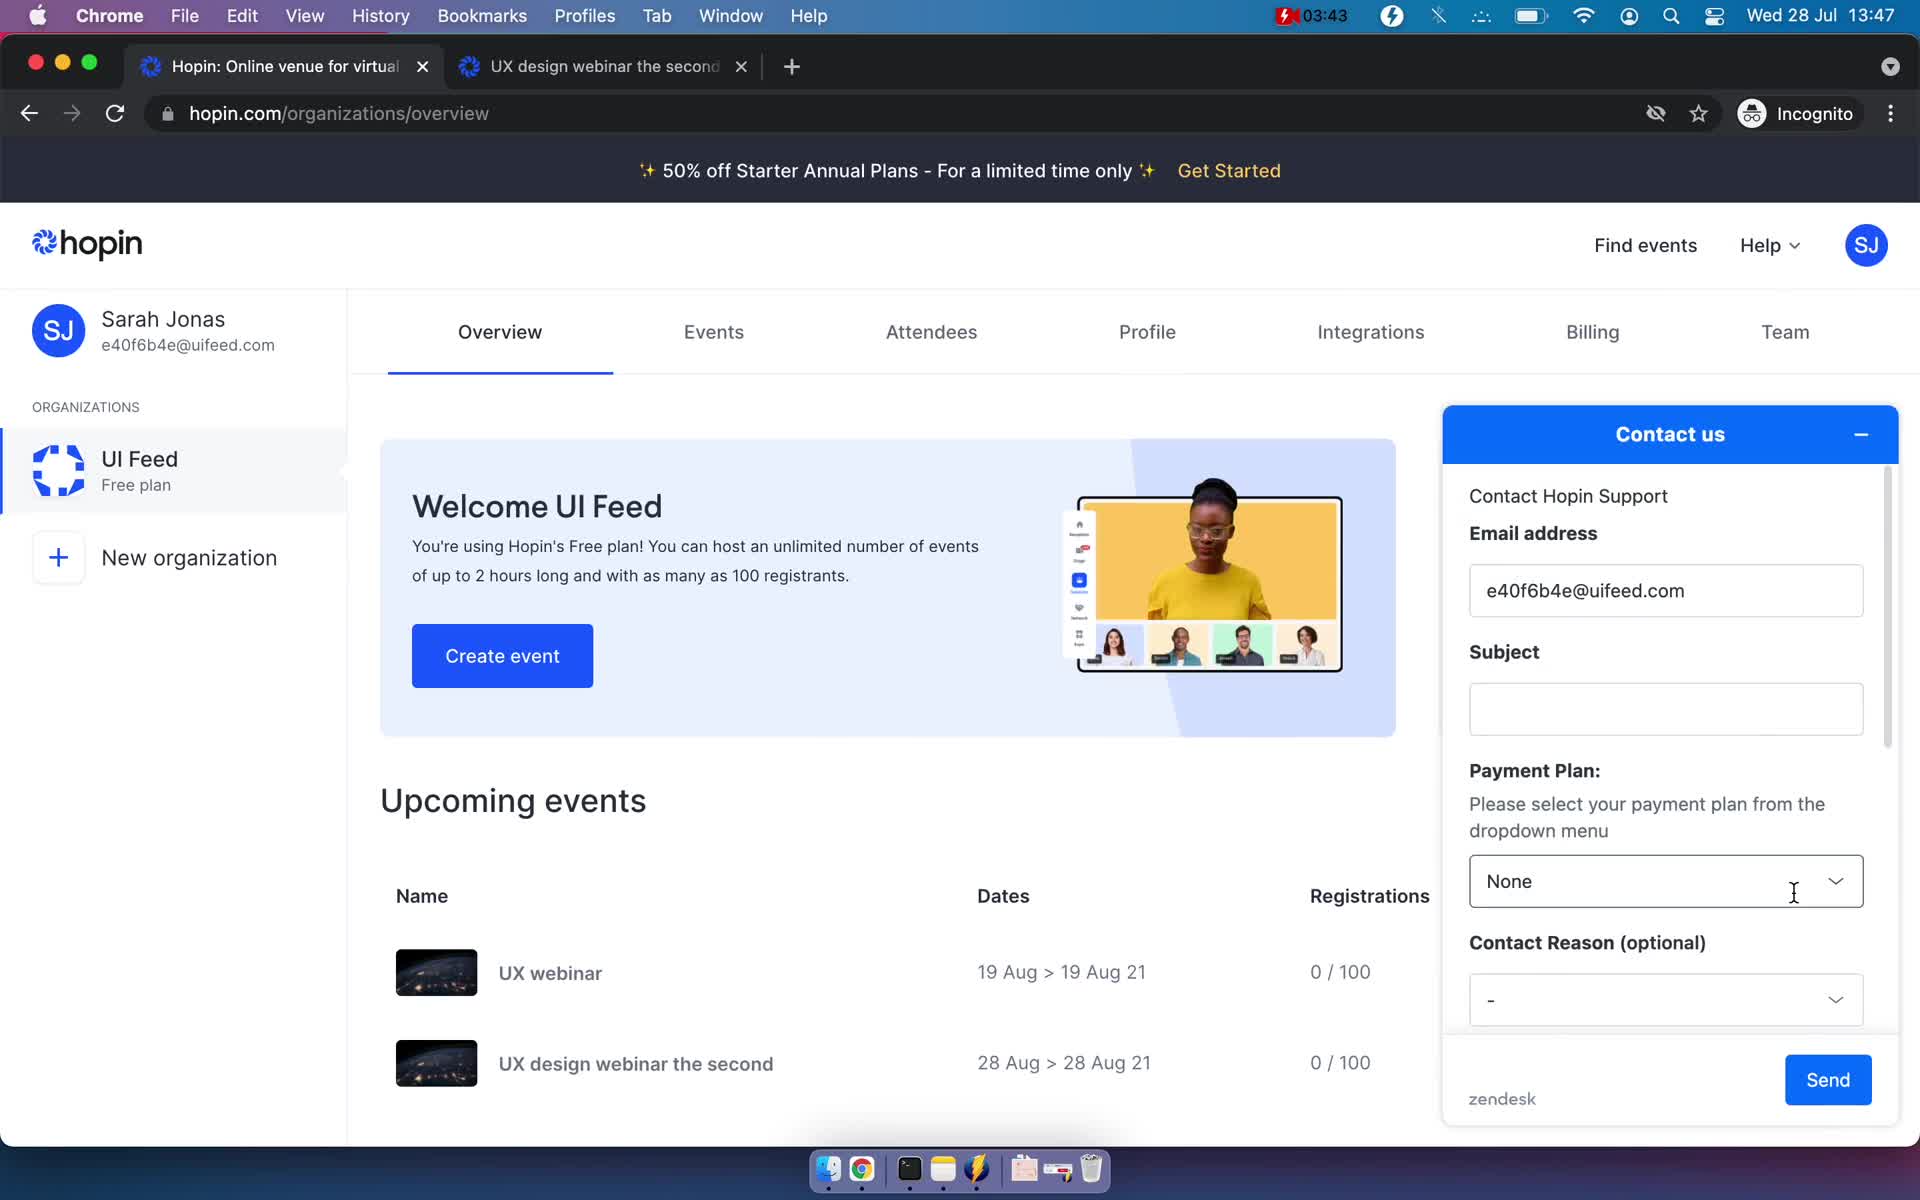Viewport: 1920px width, 1200px height.
Task: Open Spotlight search in menu bar
Action: point(1671,16)
